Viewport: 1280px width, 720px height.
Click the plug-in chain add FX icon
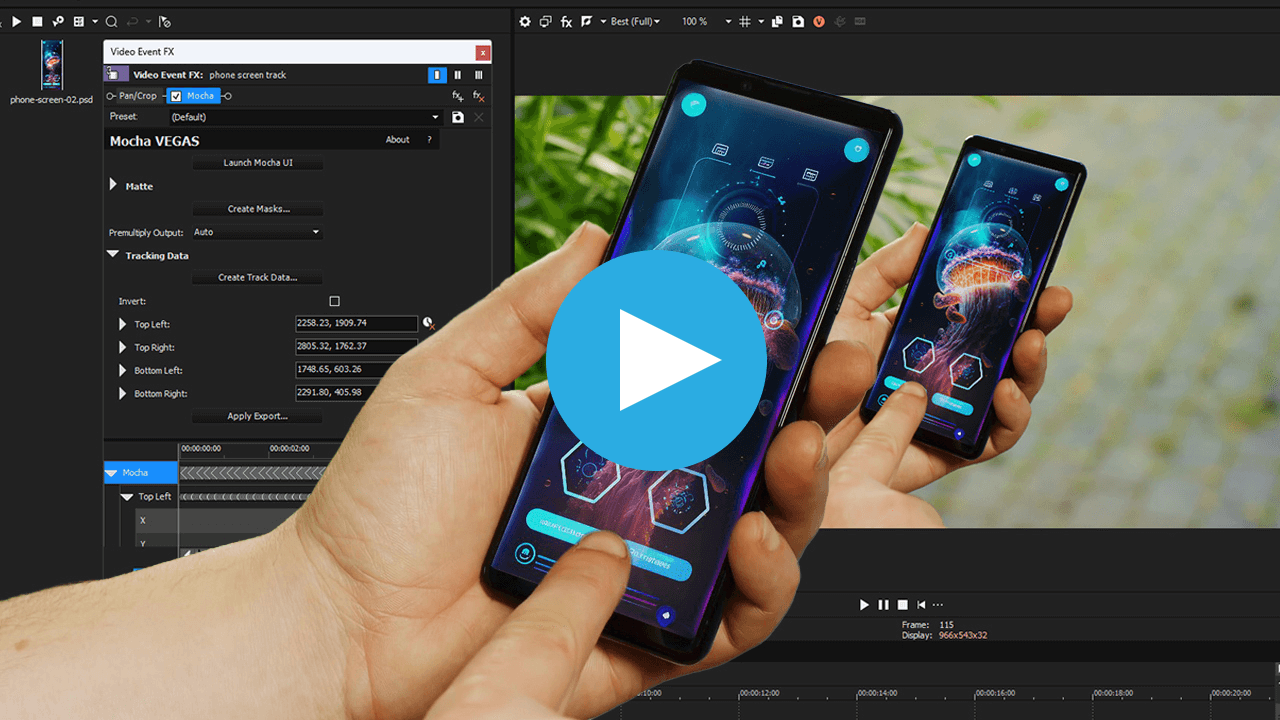coord(457,96)
